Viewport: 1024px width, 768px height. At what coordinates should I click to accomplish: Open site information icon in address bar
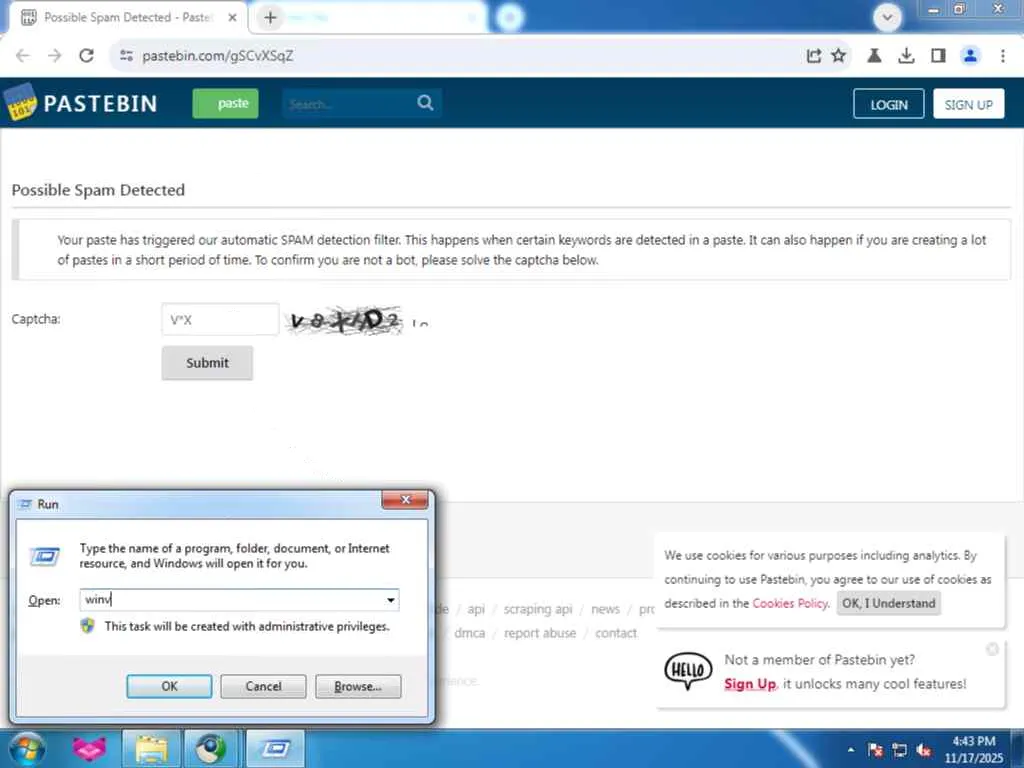pos(127,56)
